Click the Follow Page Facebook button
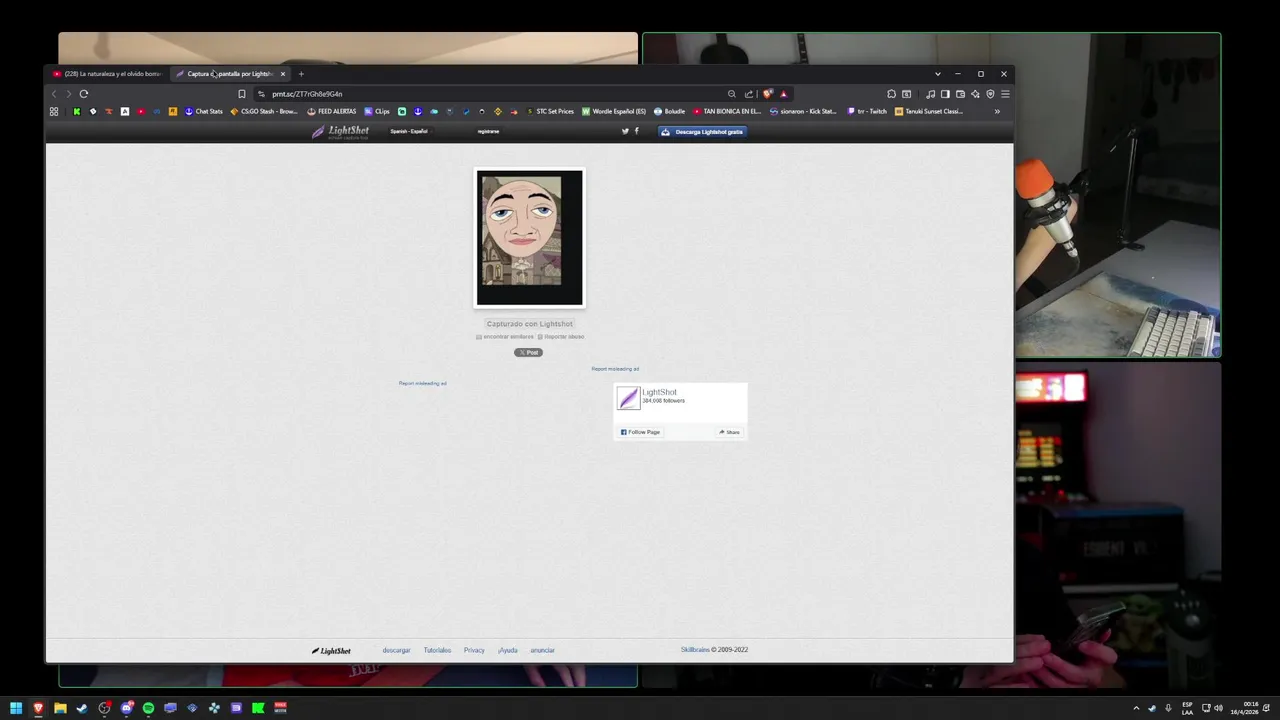The image size is (1280, 720). 640,432
